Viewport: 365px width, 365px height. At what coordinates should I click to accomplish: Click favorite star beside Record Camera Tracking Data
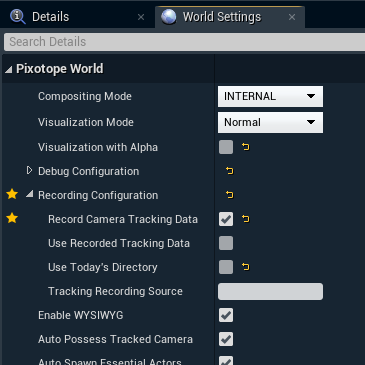coord(12,218)
